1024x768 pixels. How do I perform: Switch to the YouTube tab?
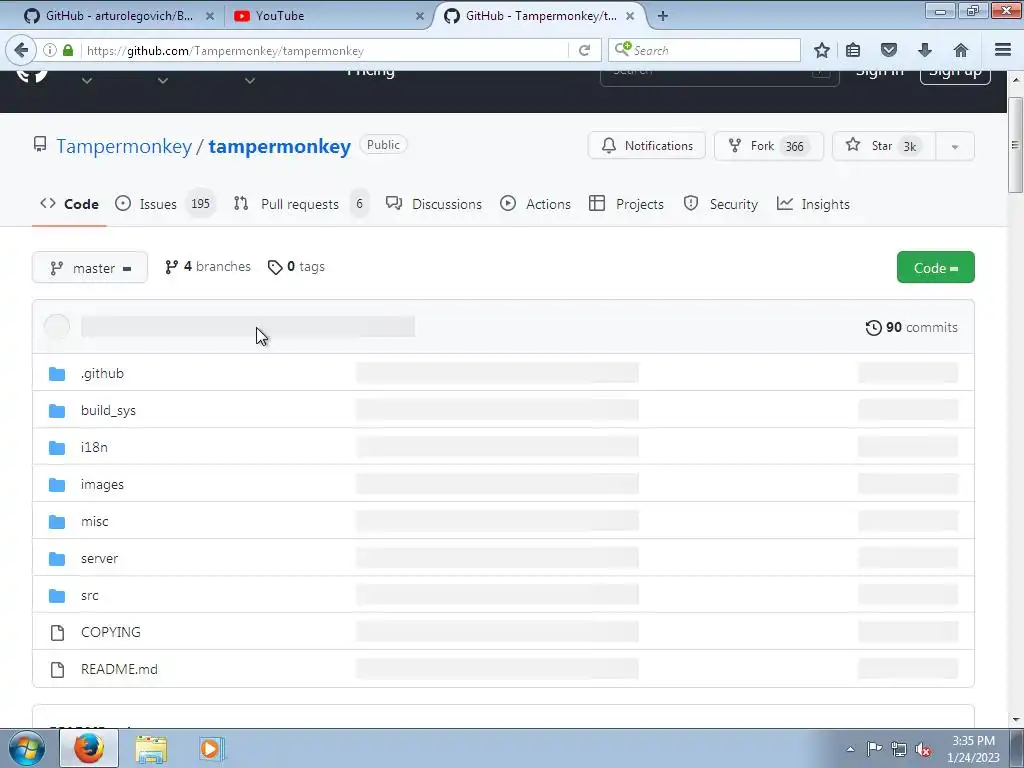pos(327,16)
